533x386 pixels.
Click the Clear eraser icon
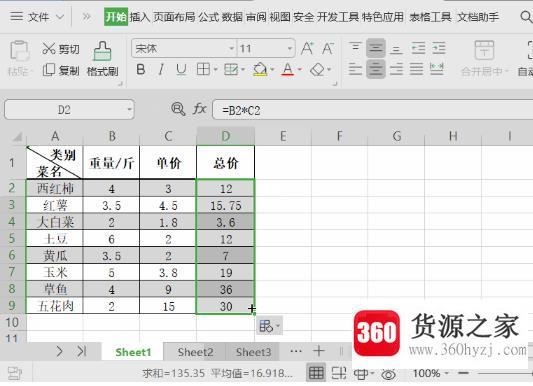(x=317, y=70)
